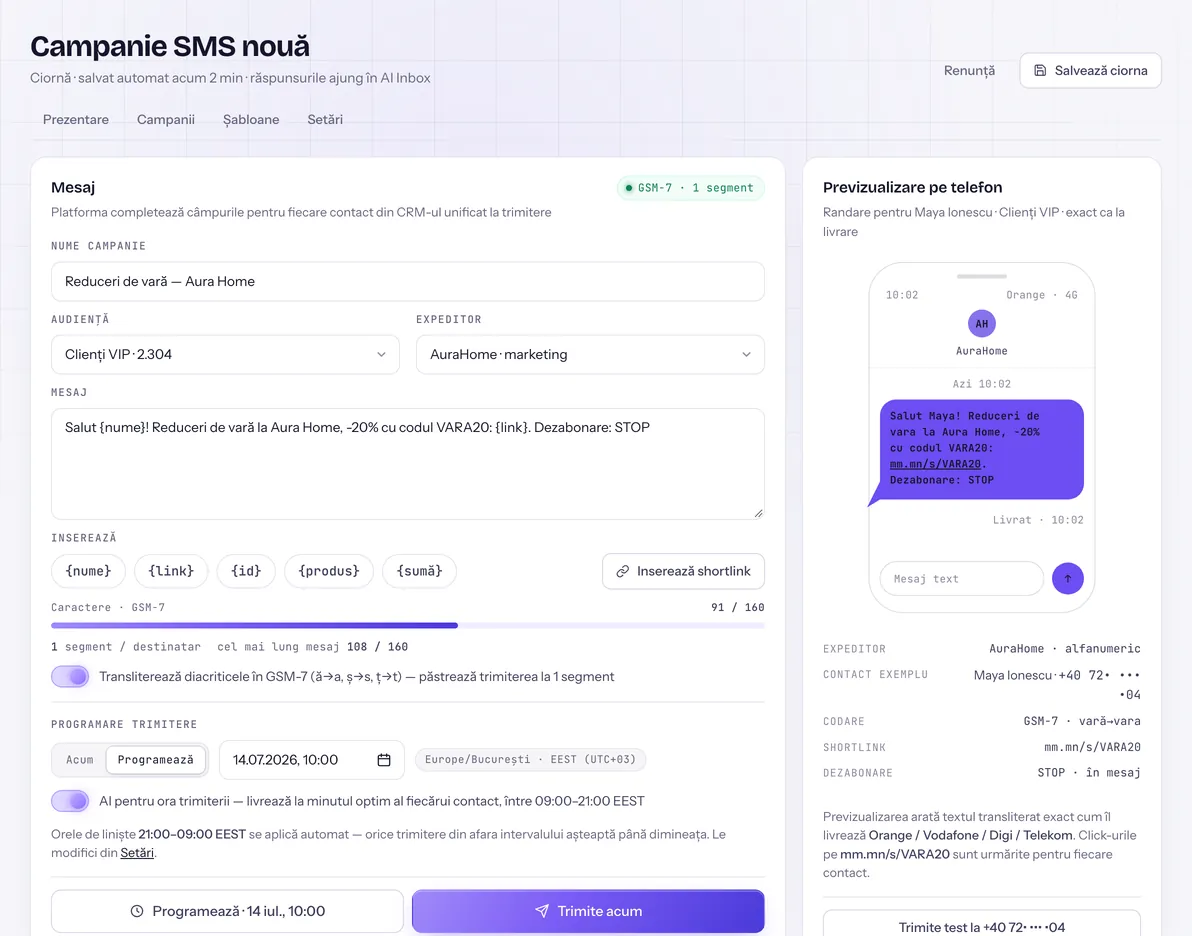Open the Setări link in quiet hours note

tap(137, 853)
